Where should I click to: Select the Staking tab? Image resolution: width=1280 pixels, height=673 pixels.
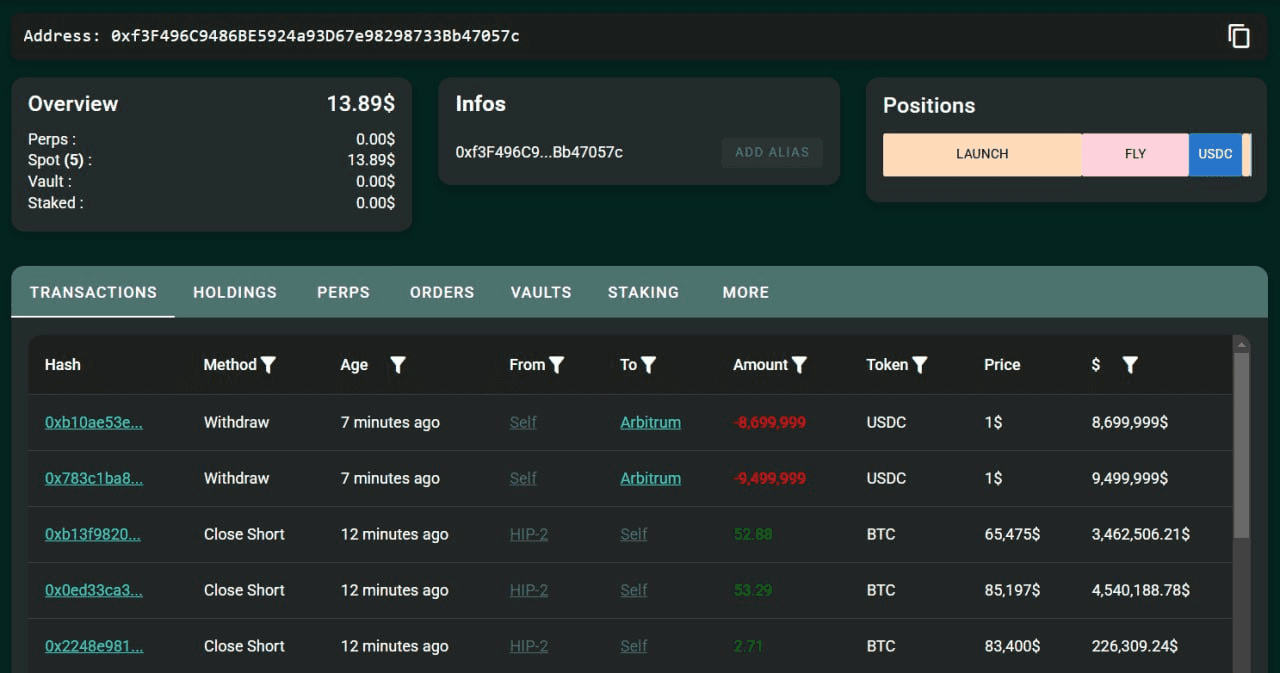(643, 292)
